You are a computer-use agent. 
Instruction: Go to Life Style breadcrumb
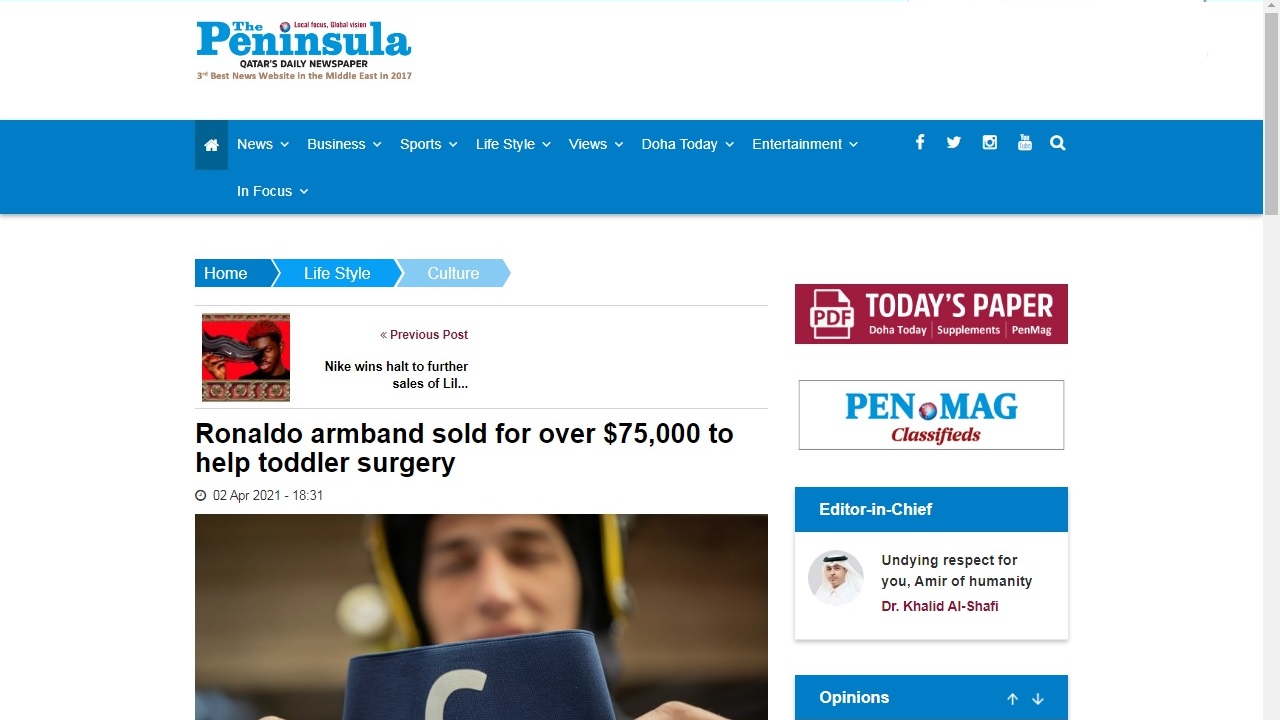click(x=337, y=273)
